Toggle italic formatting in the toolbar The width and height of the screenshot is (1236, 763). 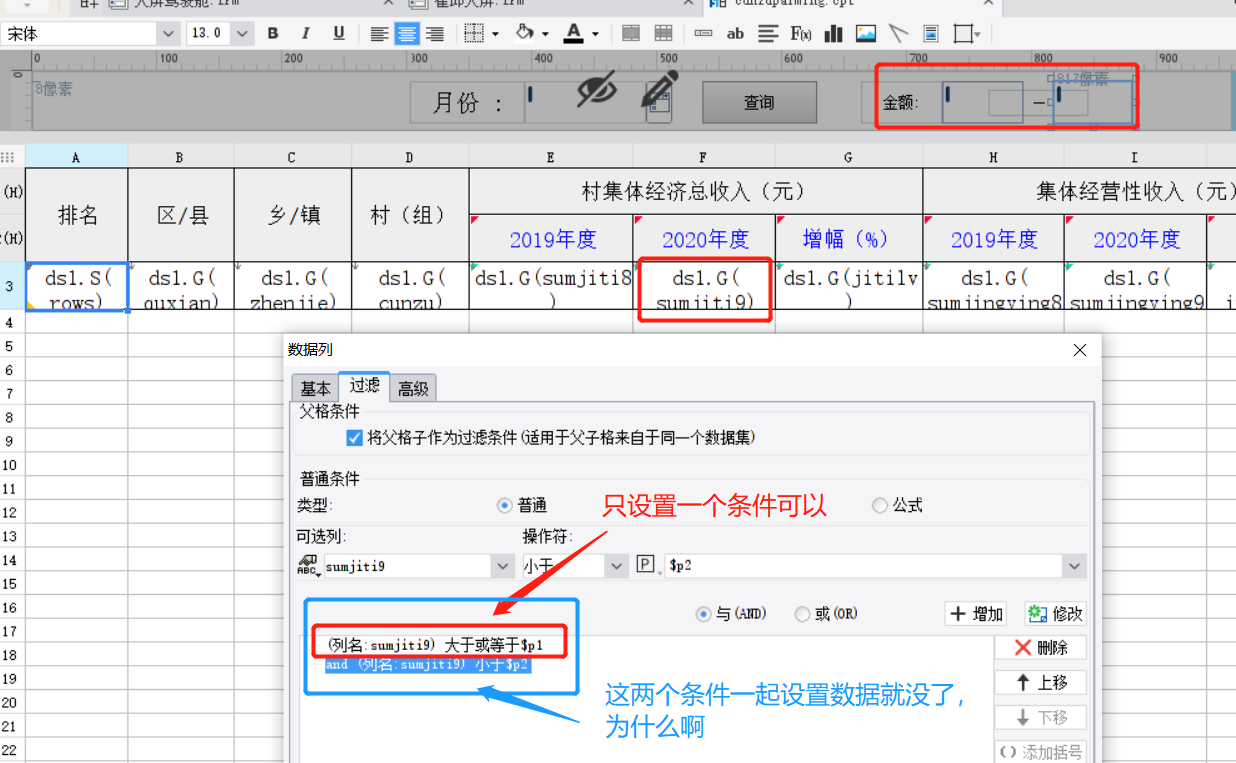coord(306,33)
